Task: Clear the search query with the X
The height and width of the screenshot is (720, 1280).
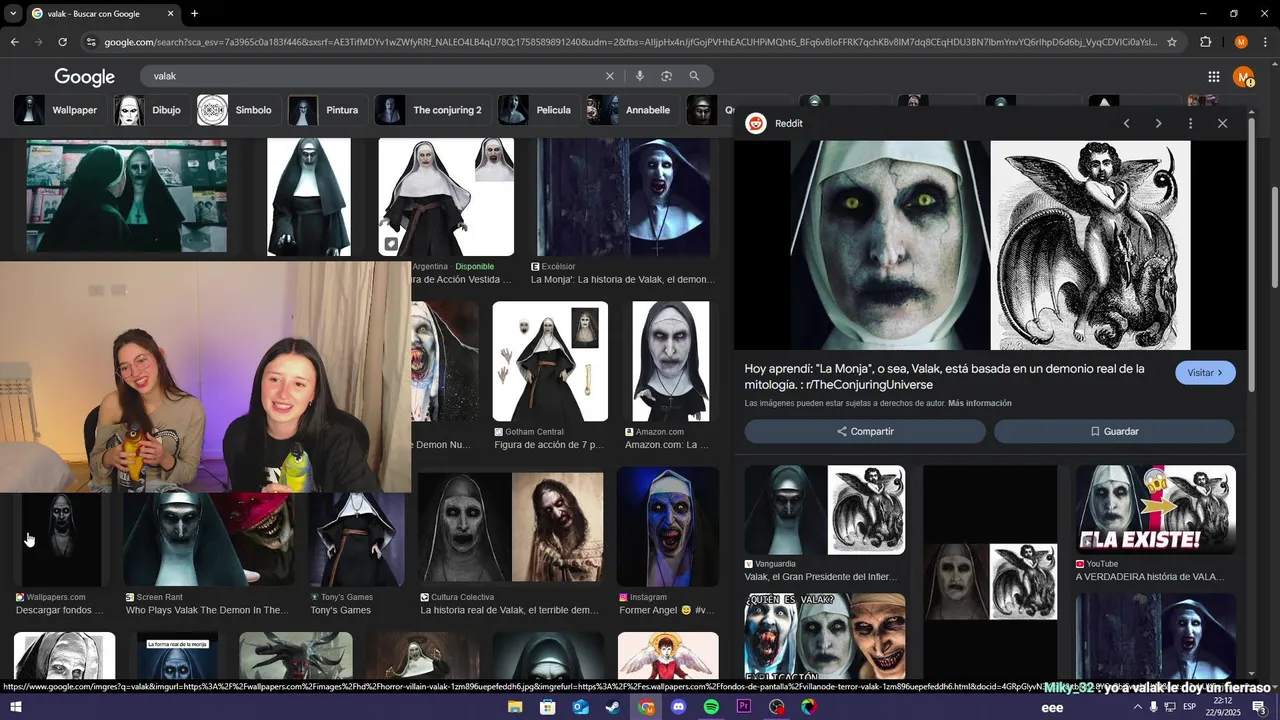Action: (x=610, y=76)
